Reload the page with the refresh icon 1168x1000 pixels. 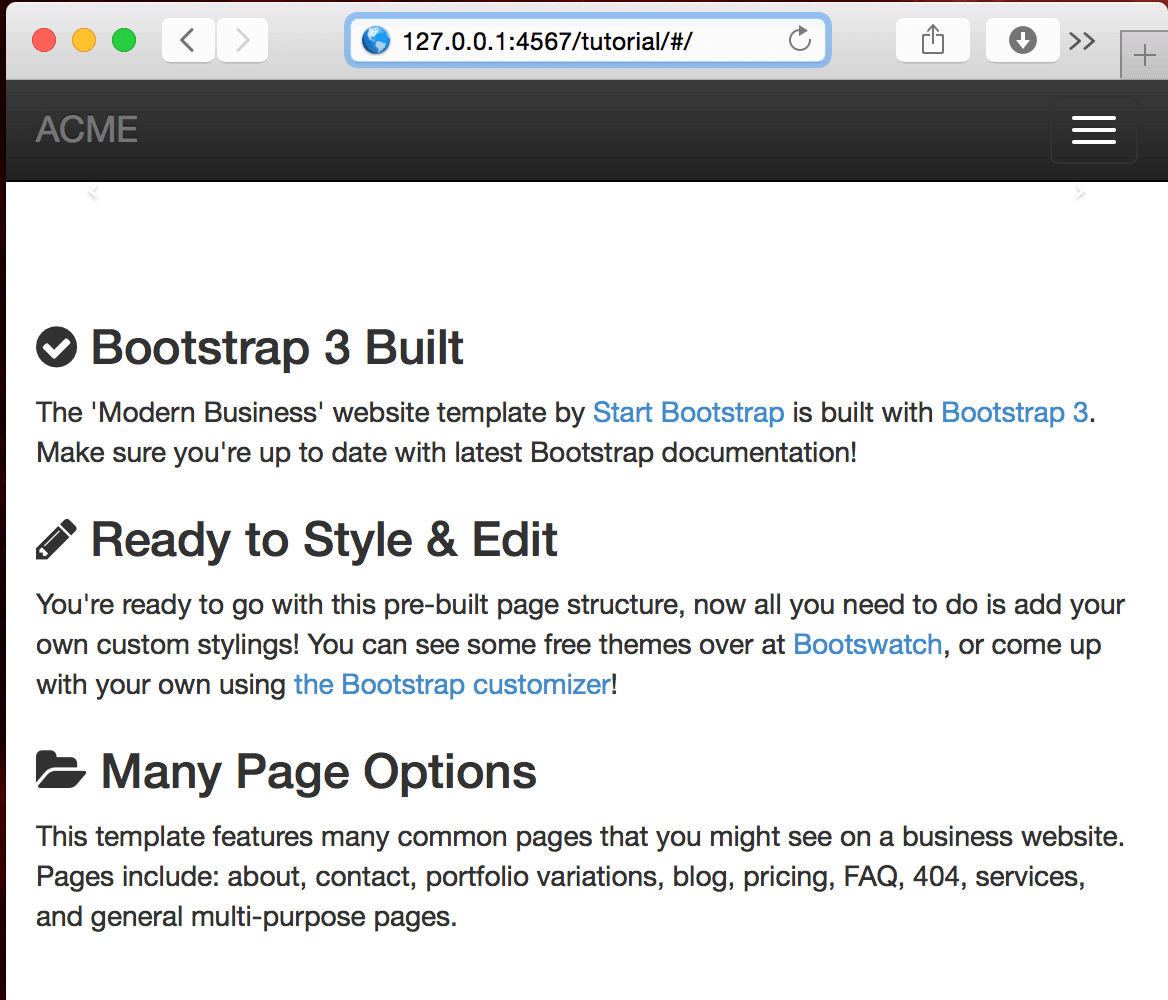coord(799,39)
